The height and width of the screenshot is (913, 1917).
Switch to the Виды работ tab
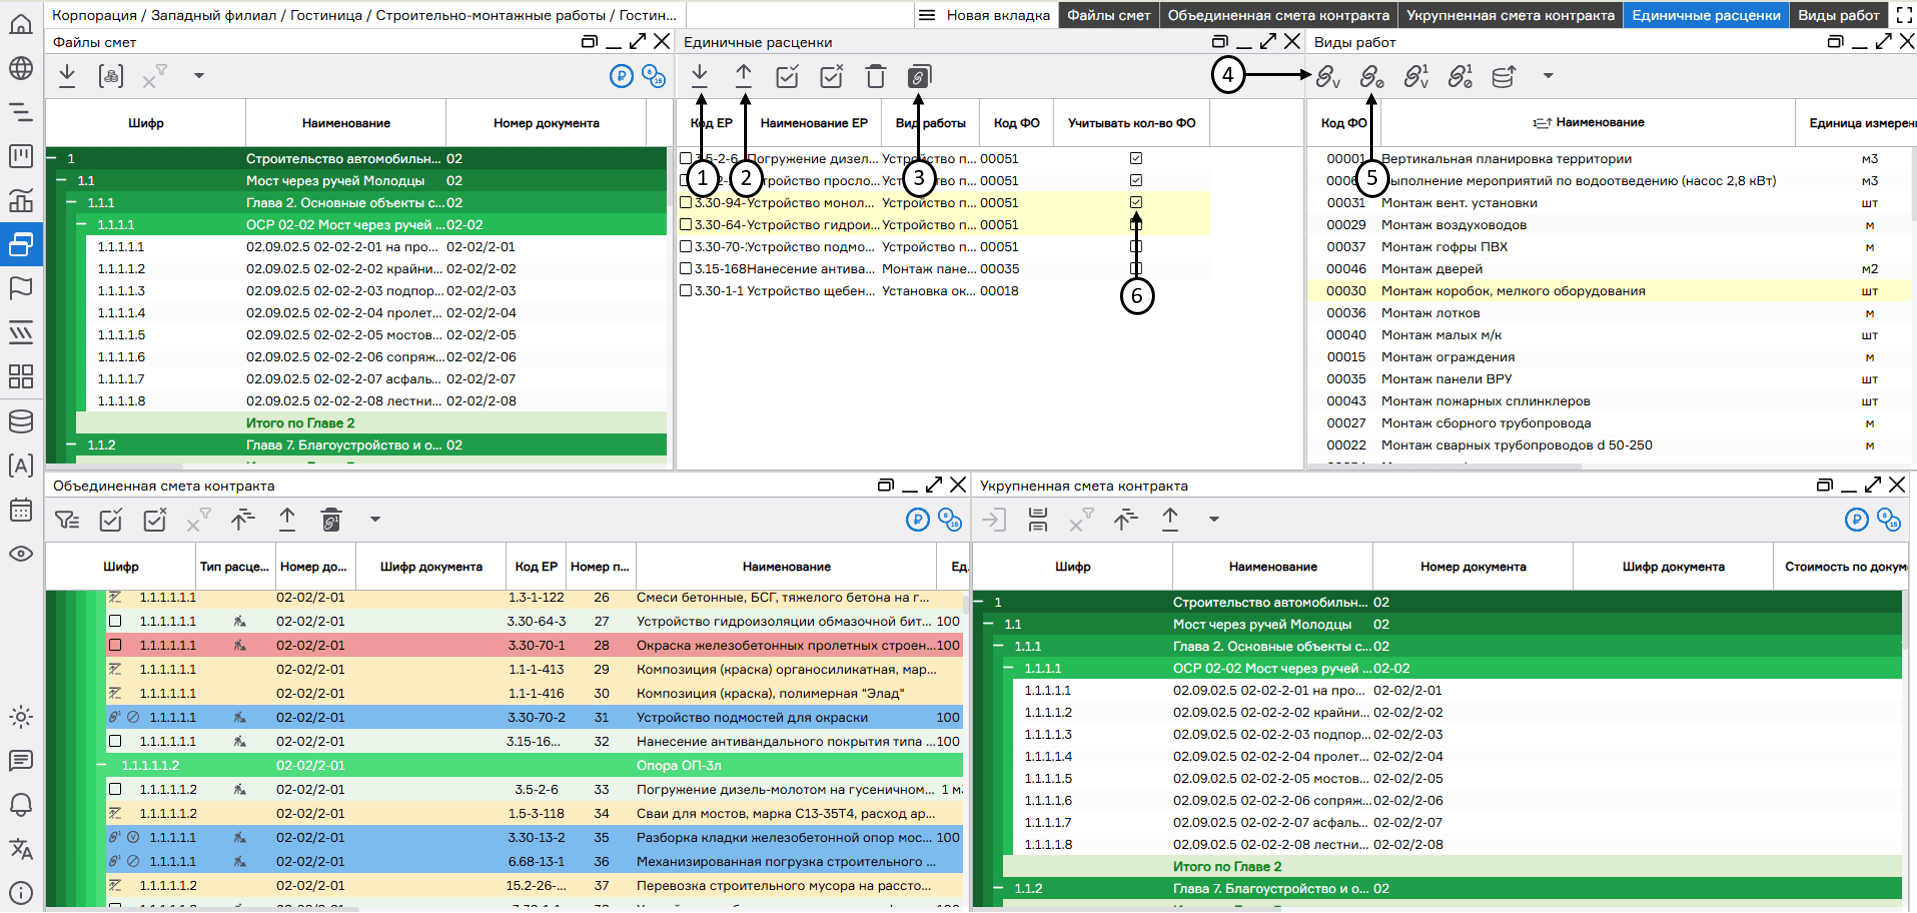point(1838,15)
